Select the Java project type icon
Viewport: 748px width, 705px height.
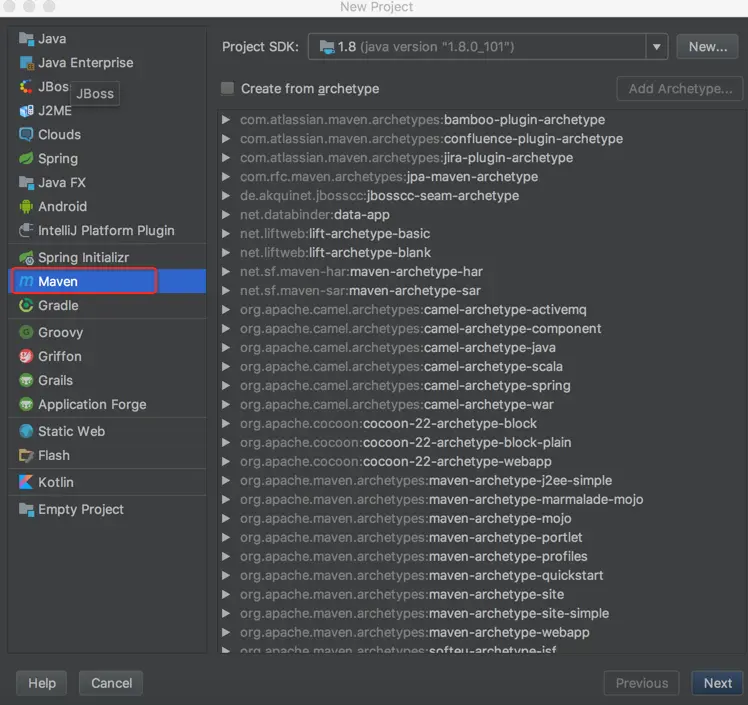tap(26, 39)
